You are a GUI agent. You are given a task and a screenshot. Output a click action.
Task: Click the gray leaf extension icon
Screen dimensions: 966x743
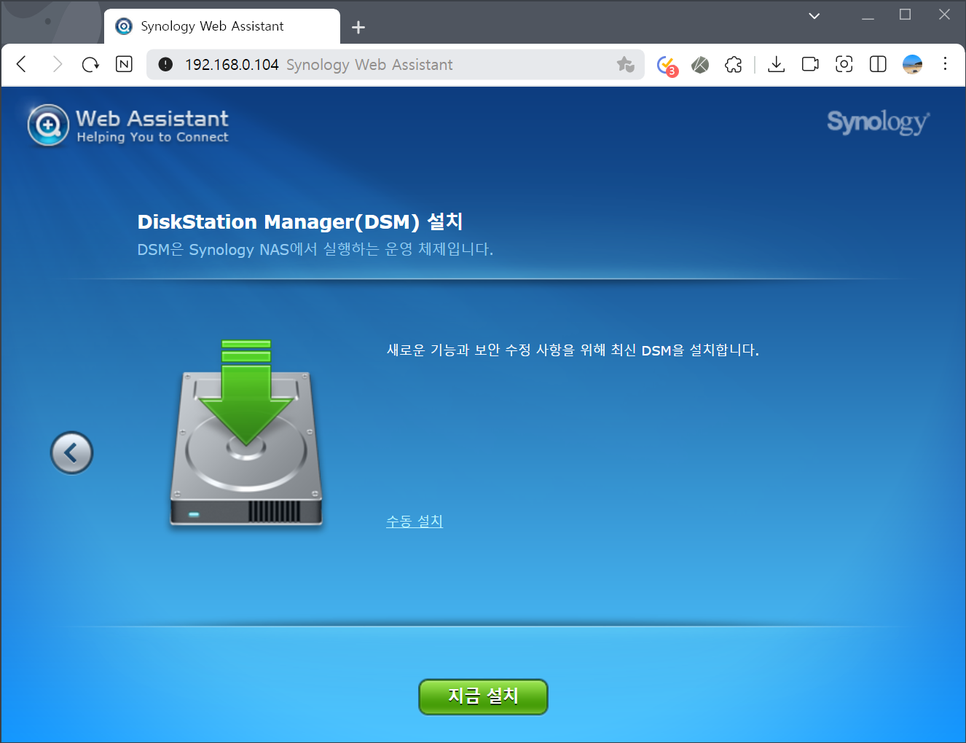pyautogui.click(x=700, y=65)
